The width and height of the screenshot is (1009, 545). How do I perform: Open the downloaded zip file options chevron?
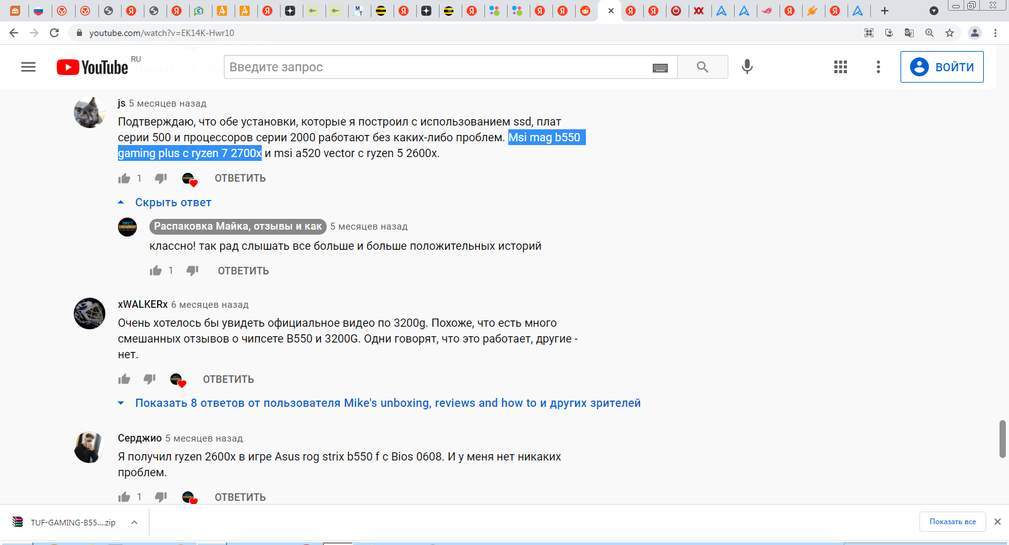point(134,522)
